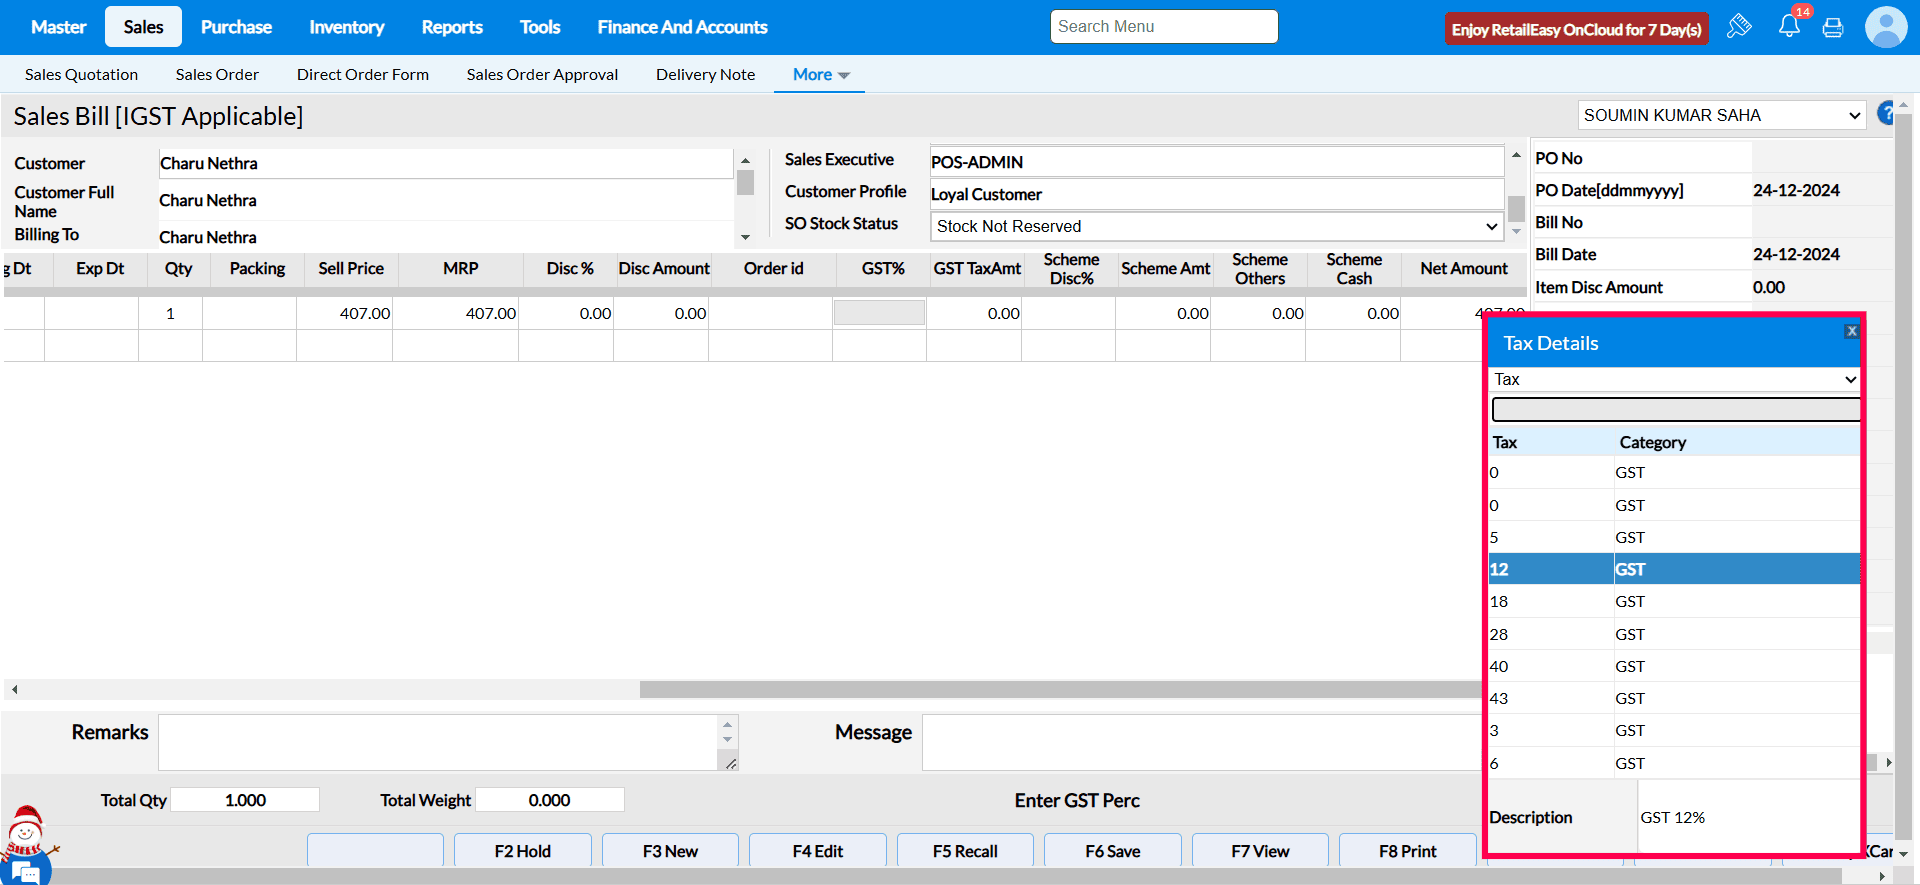Click the printer icon in top bar

point(1833,28)
